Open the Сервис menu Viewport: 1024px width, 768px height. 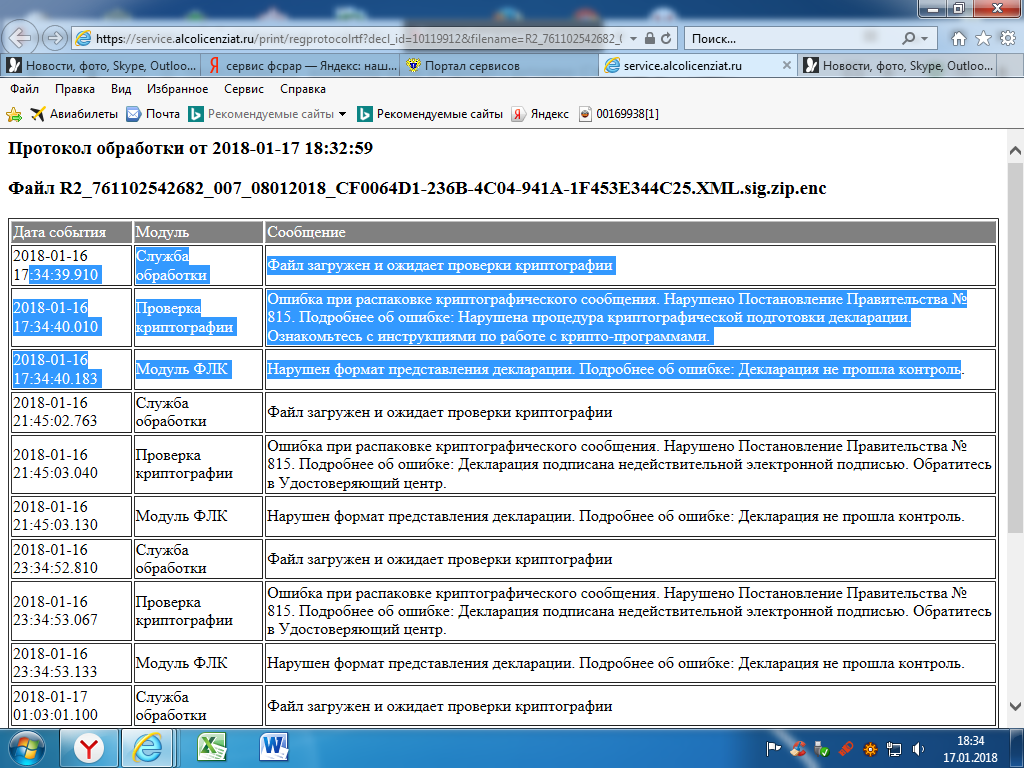coord(244,89)
